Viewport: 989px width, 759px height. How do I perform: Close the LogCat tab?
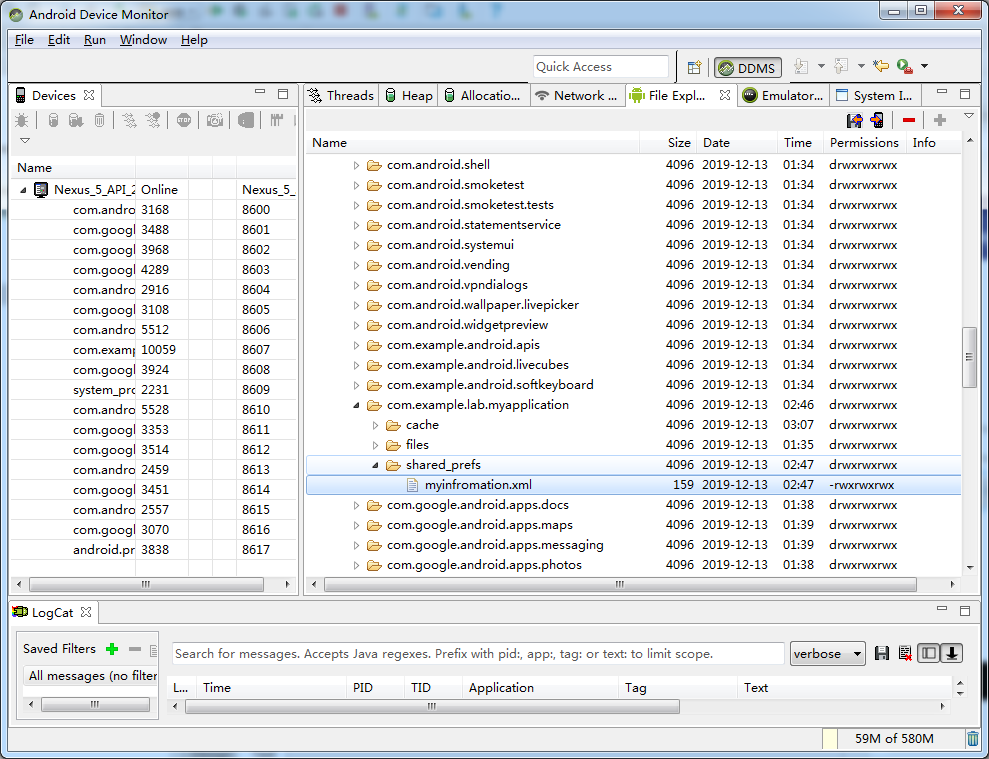click(x=86, y=612)
